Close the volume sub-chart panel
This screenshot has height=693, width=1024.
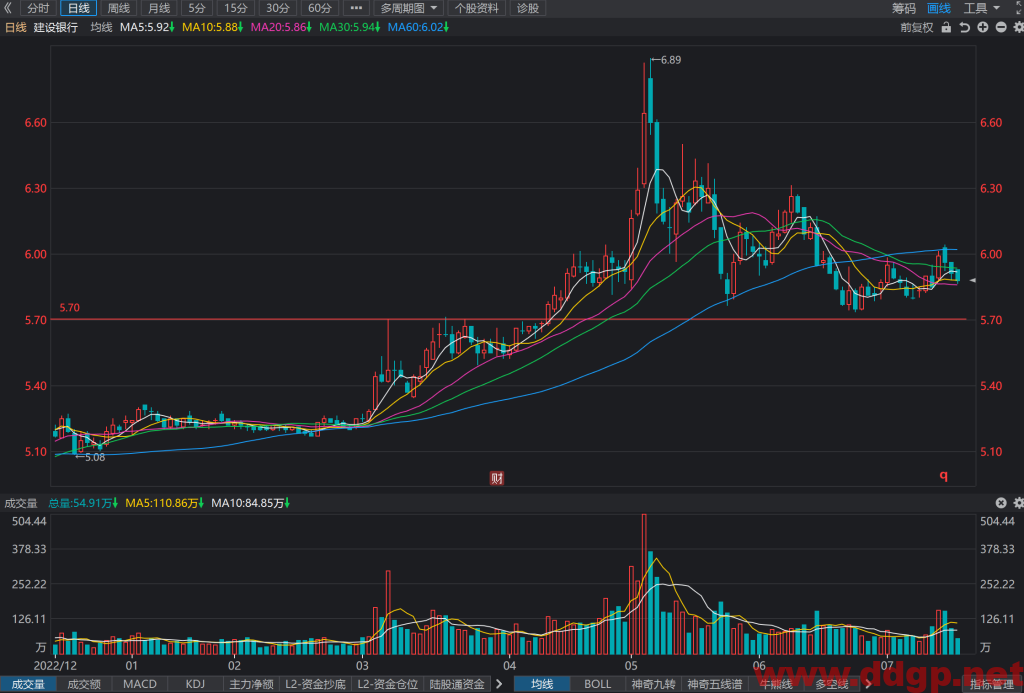[1001, 502]
